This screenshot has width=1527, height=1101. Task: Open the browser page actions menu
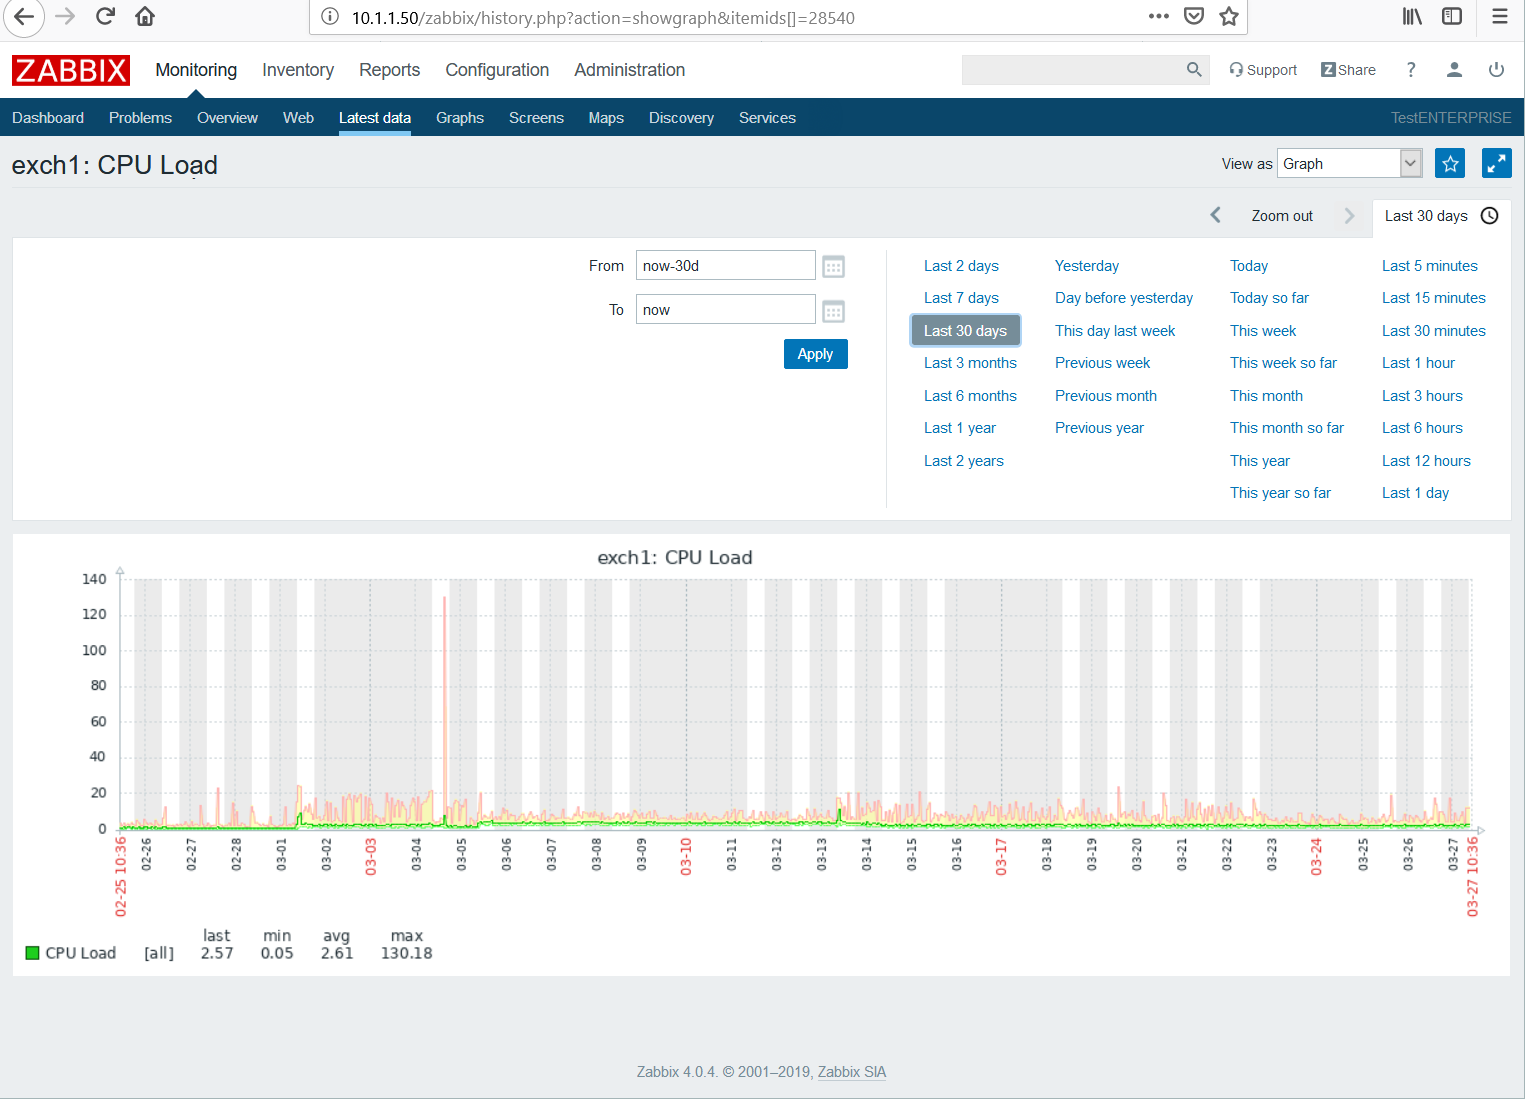click(x=1158, y=17)
